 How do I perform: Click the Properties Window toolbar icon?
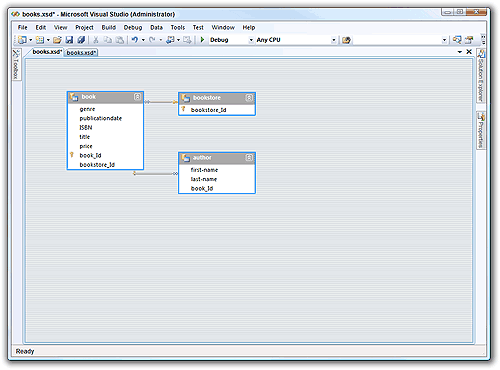pyautogui.click(x=469, y=40)
